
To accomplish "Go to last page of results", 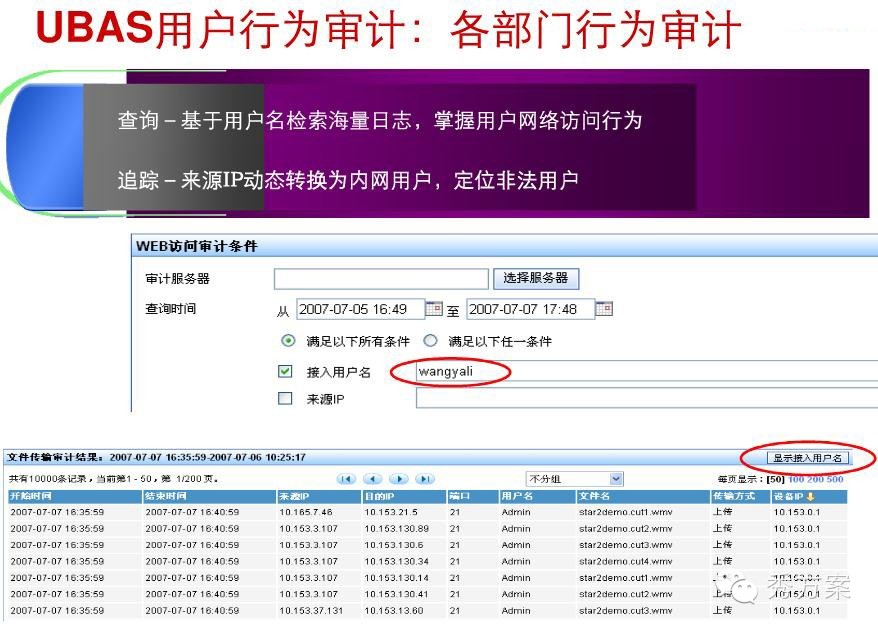I will (x=425, y=479).
